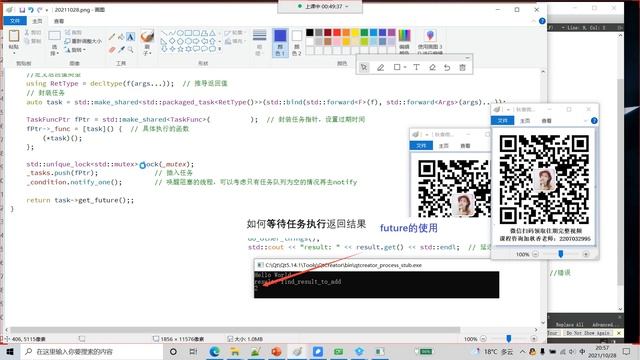Open the Edit colors rainbow icon
This screenshot has height=360, width=640.
coord(404,36)
